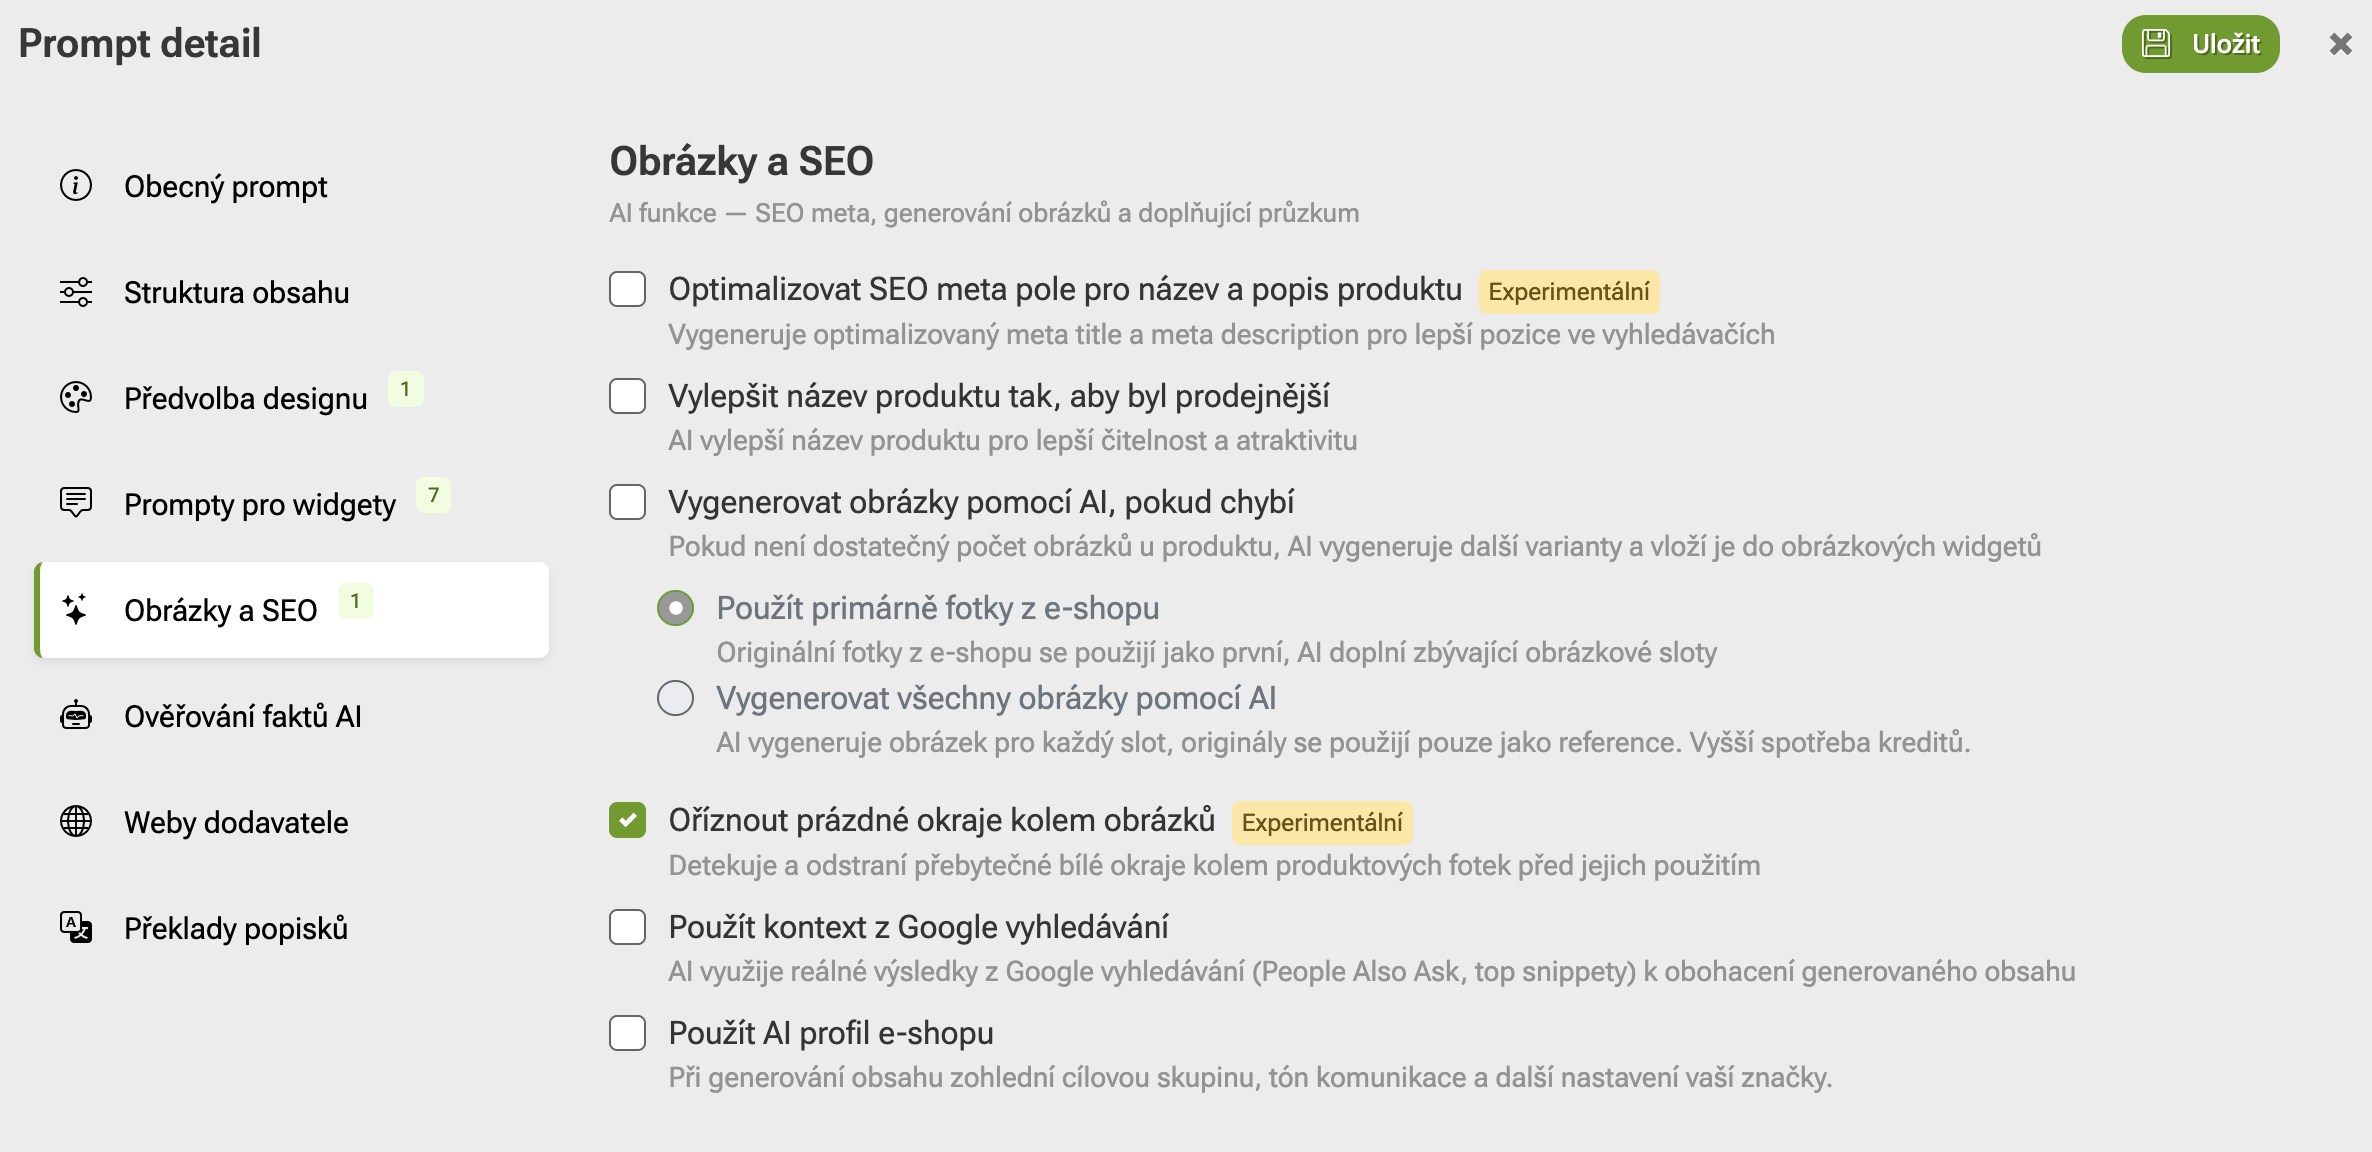Save with the Uložit button
Viewport: 2372px width, 1152px height.
tap(2200, 44)
